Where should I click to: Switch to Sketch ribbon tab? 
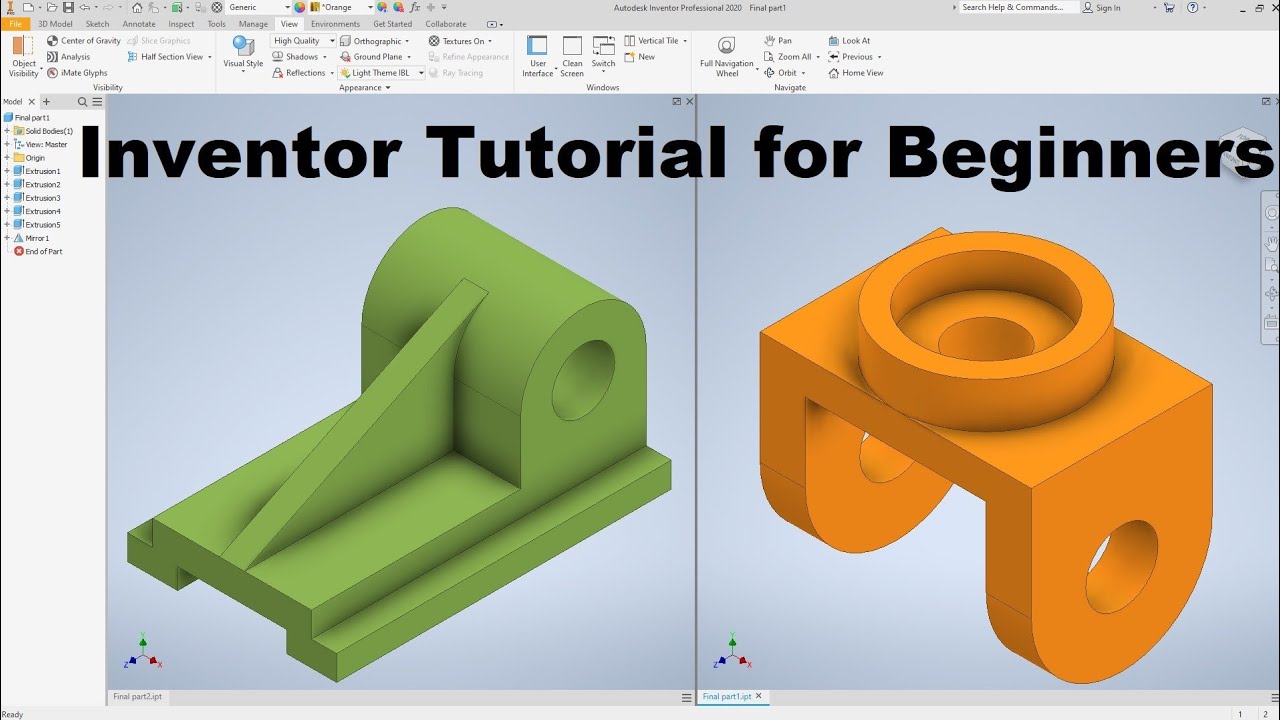[x=98, y=24]
